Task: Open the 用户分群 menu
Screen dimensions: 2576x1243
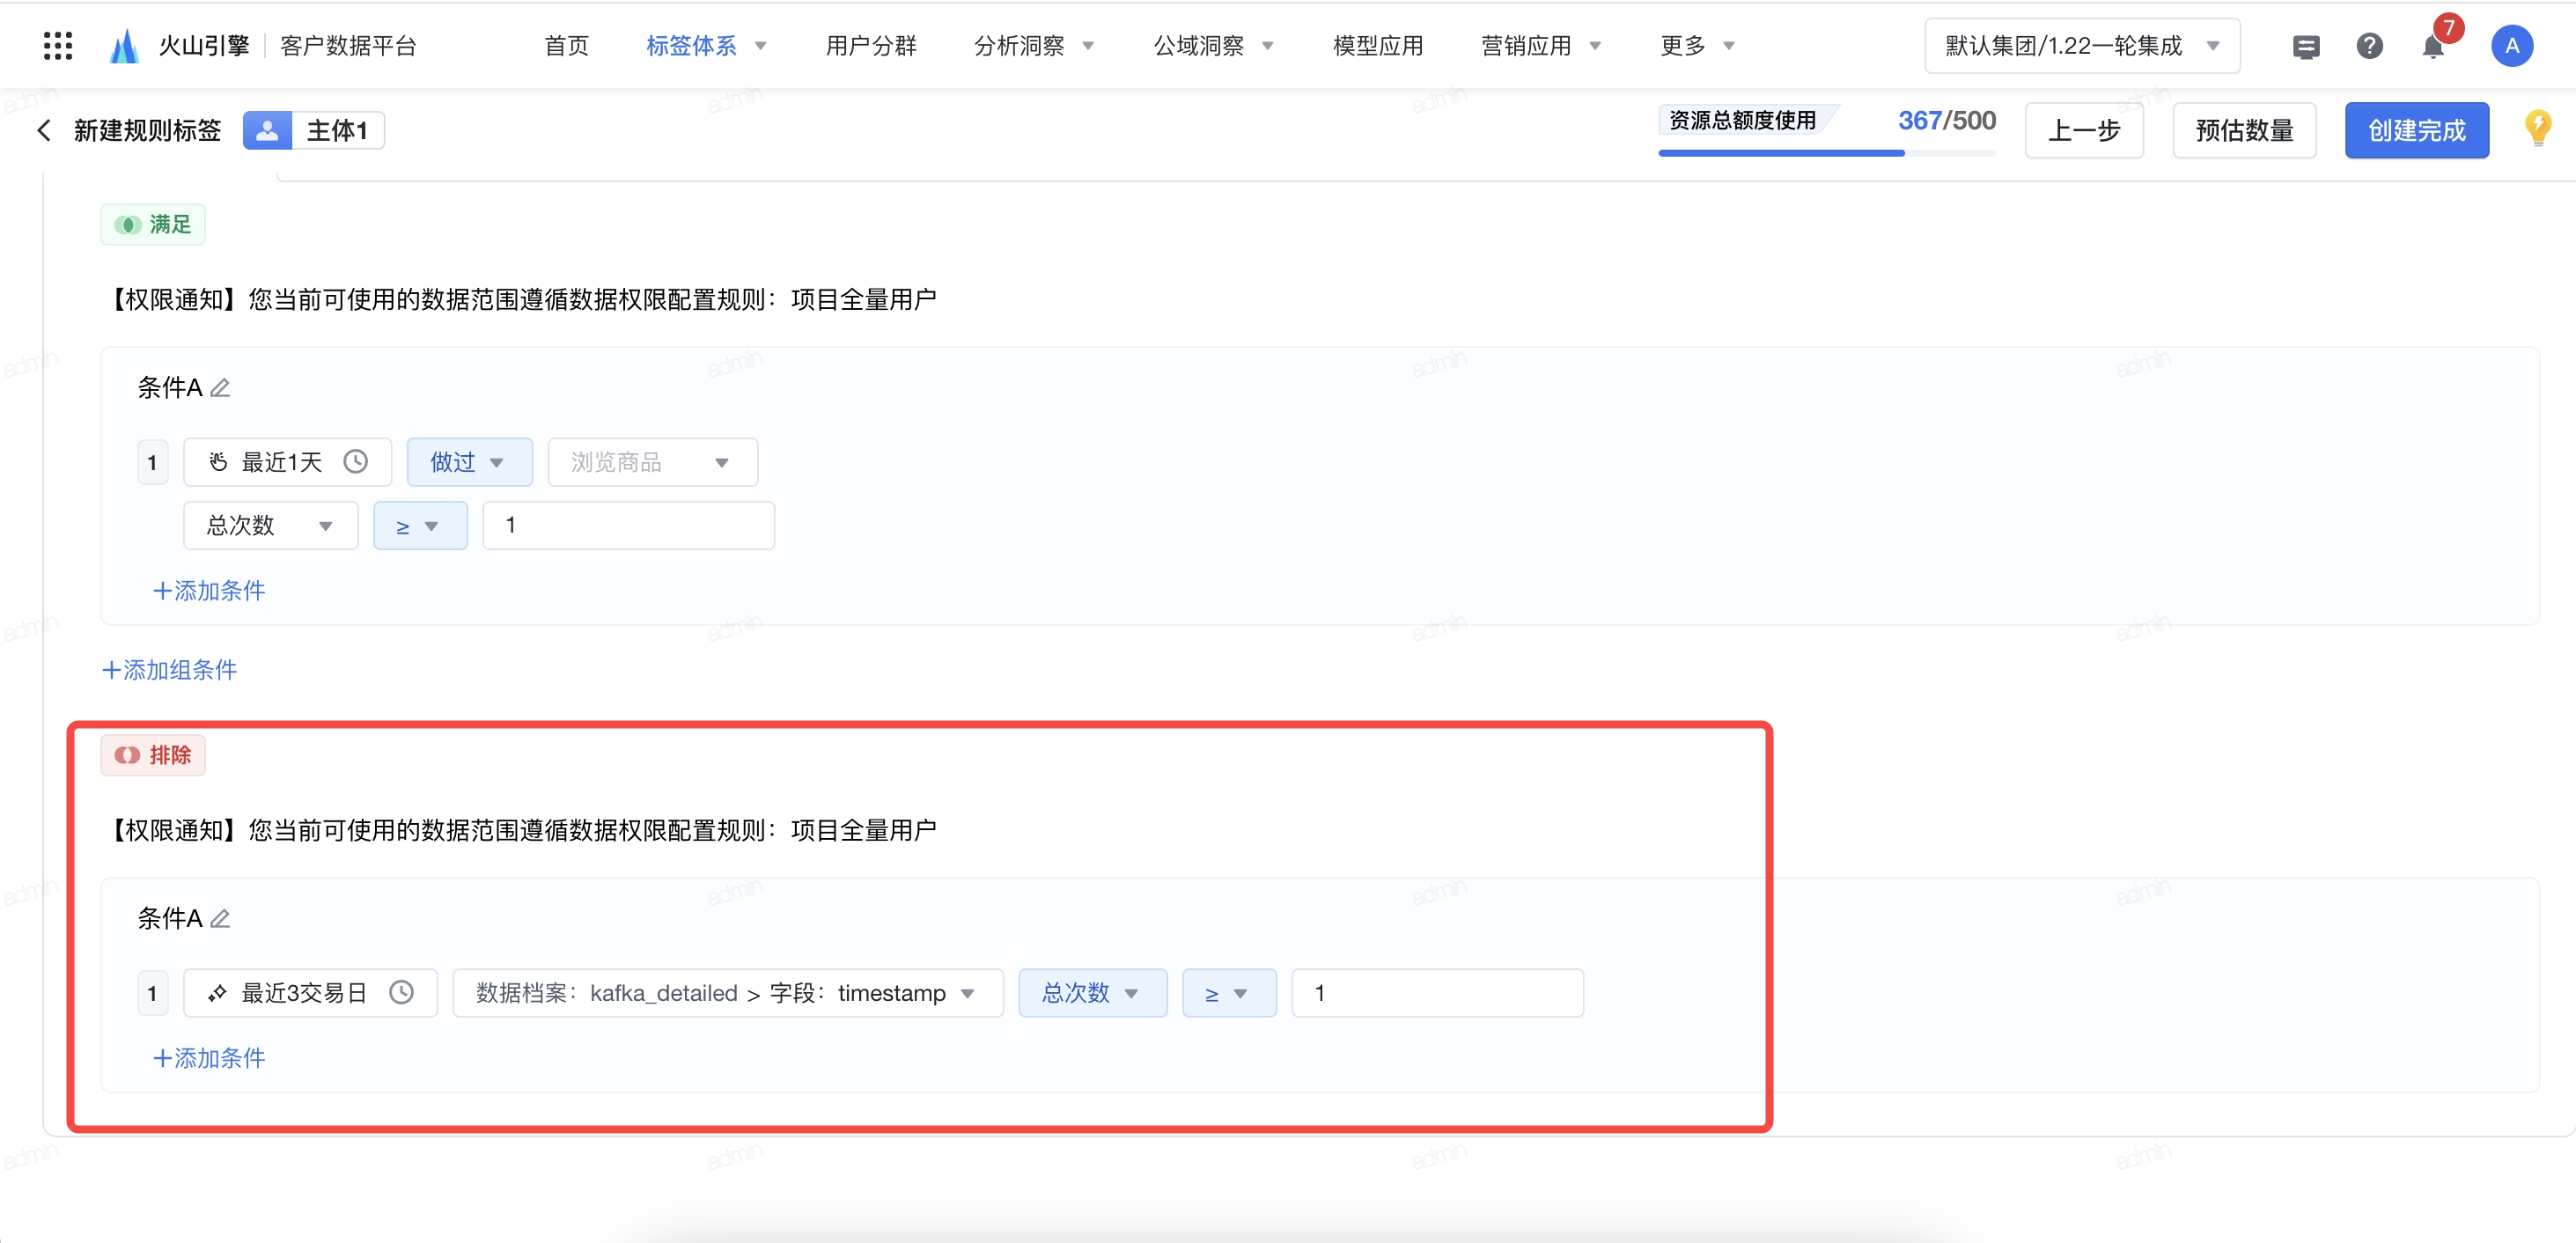Action: pos(871,46)
